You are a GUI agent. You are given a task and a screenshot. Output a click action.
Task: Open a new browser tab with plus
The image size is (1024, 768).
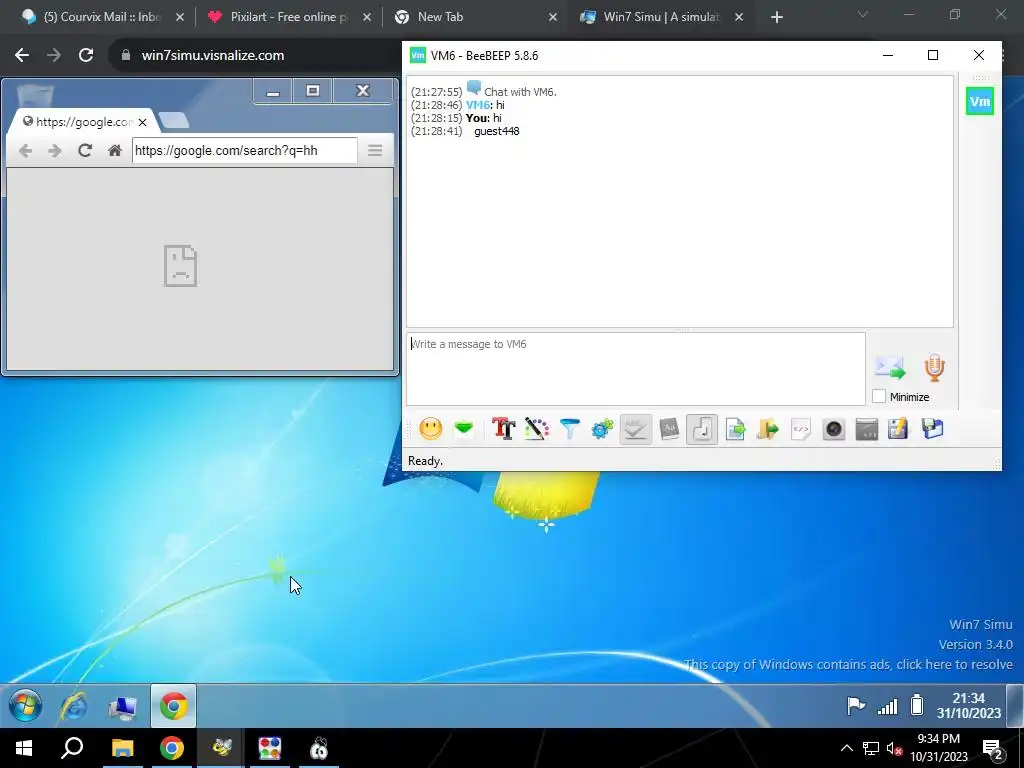[x=776, y=17]
